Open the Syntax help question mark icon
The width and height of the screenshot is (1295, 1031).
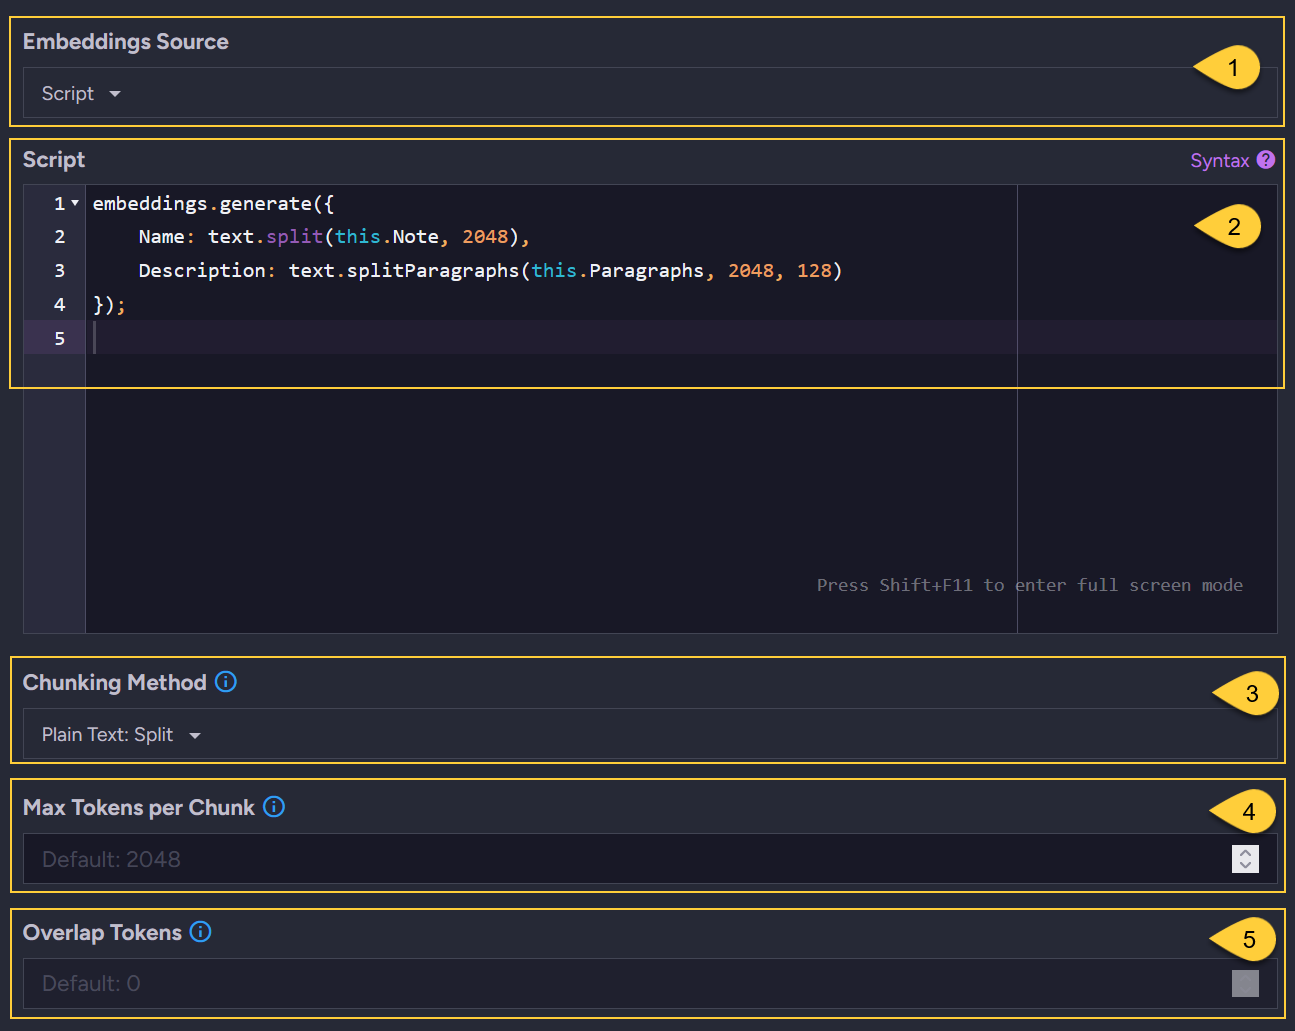(1266, 160)
